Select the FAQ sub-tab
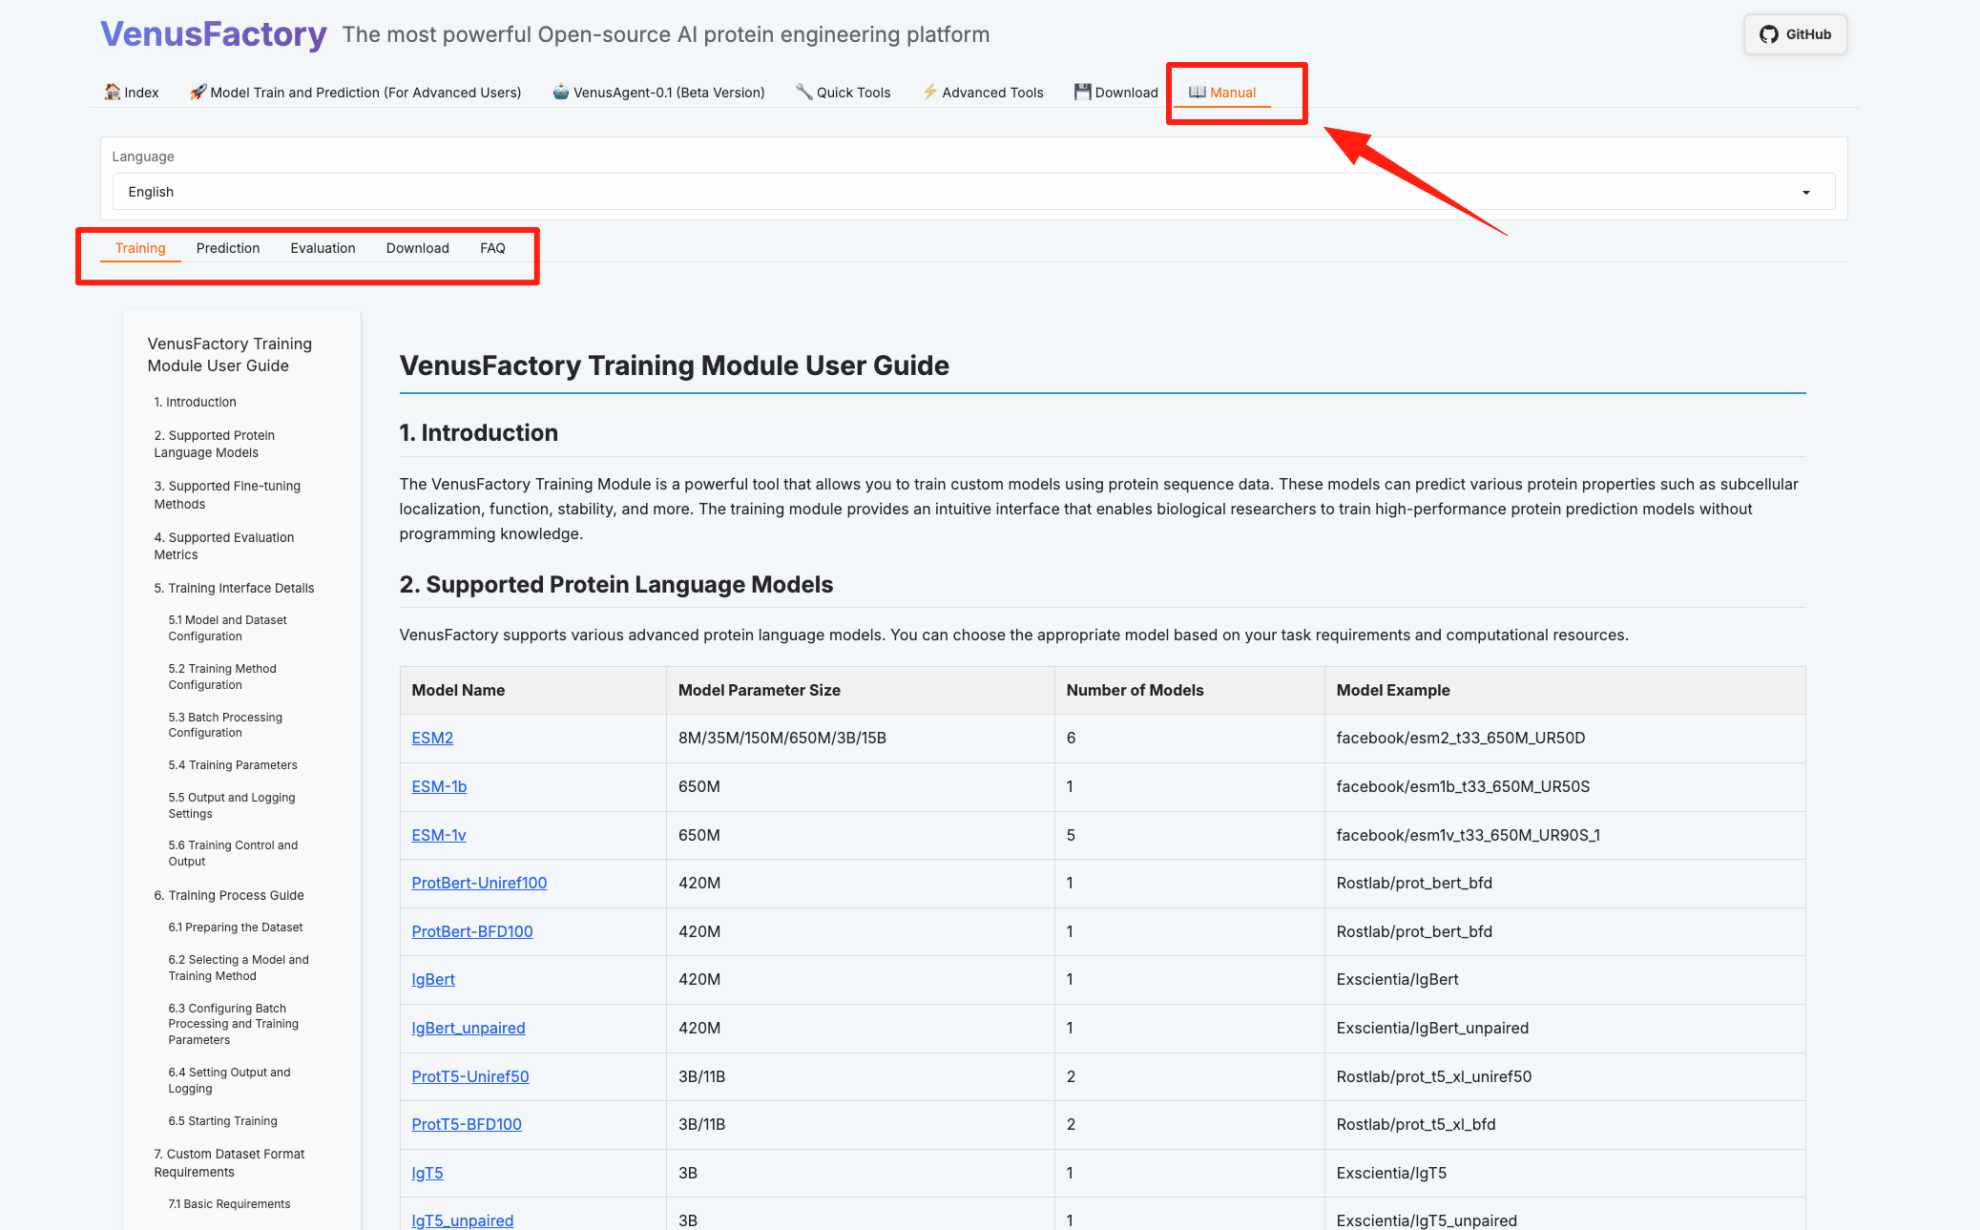 [x=492, y=248]
